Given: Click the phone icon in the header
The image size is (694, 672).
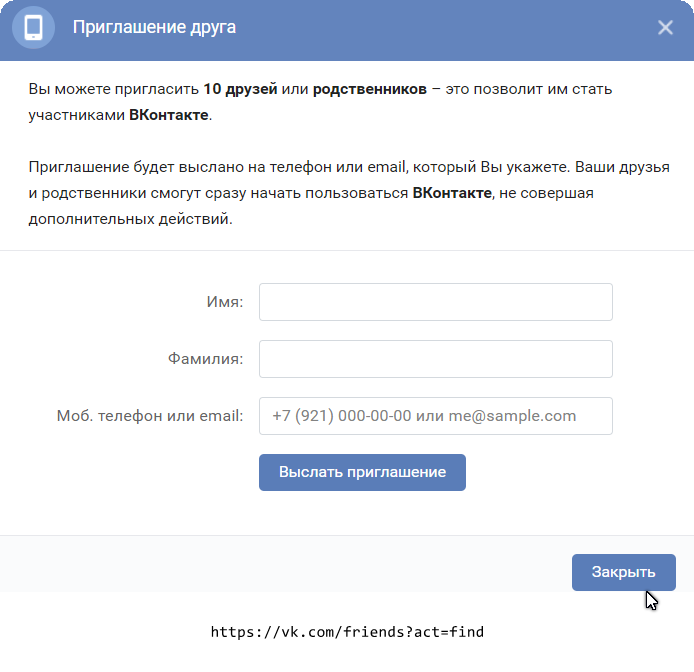Looking at the screenshot, I should click(33, 27).
